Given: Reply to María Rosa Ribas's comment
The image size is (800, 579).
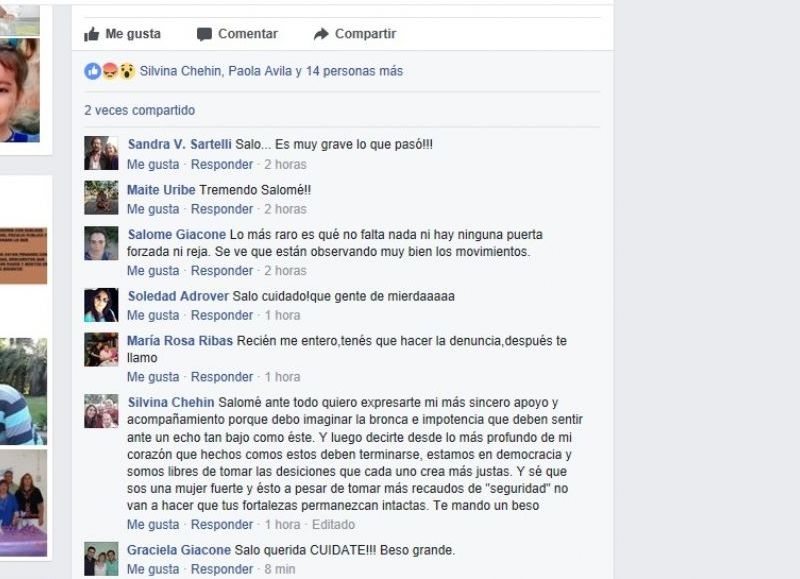Looking at the screenshot, I should pyautogui.click(x=222, y=377).
